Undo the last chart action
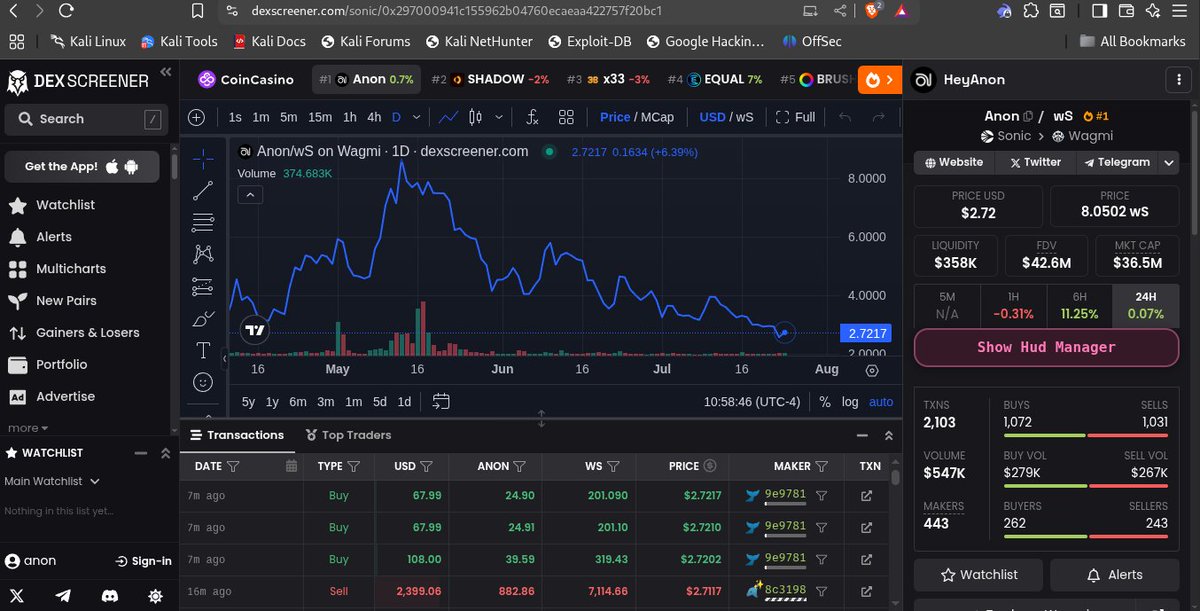Viewport: 1200px width, 611px height. [x=845, y=117]
